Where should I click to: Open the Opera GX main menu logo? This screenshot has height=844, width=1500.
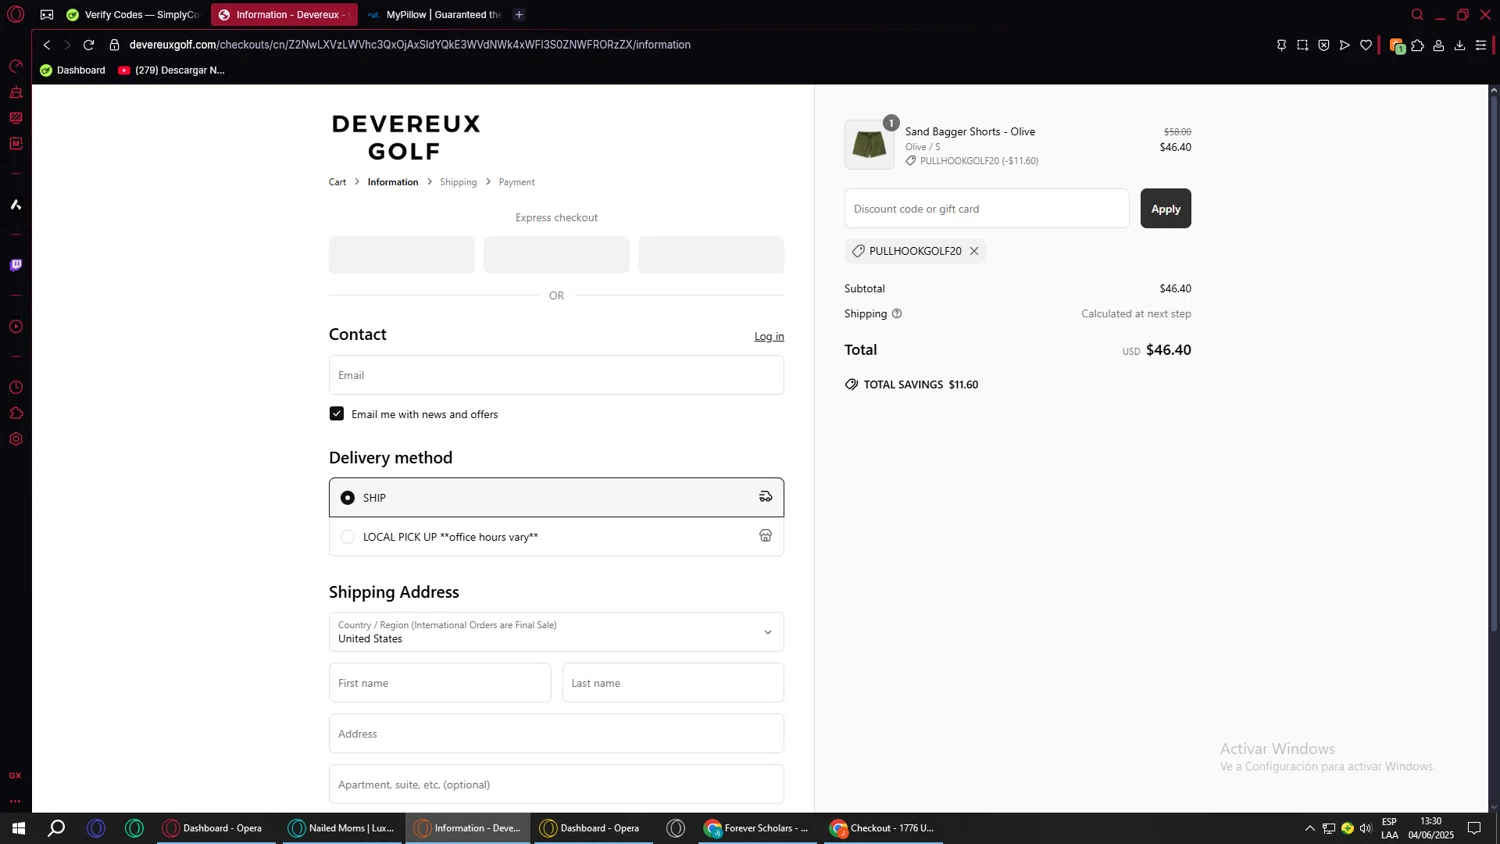click(16, 15)
